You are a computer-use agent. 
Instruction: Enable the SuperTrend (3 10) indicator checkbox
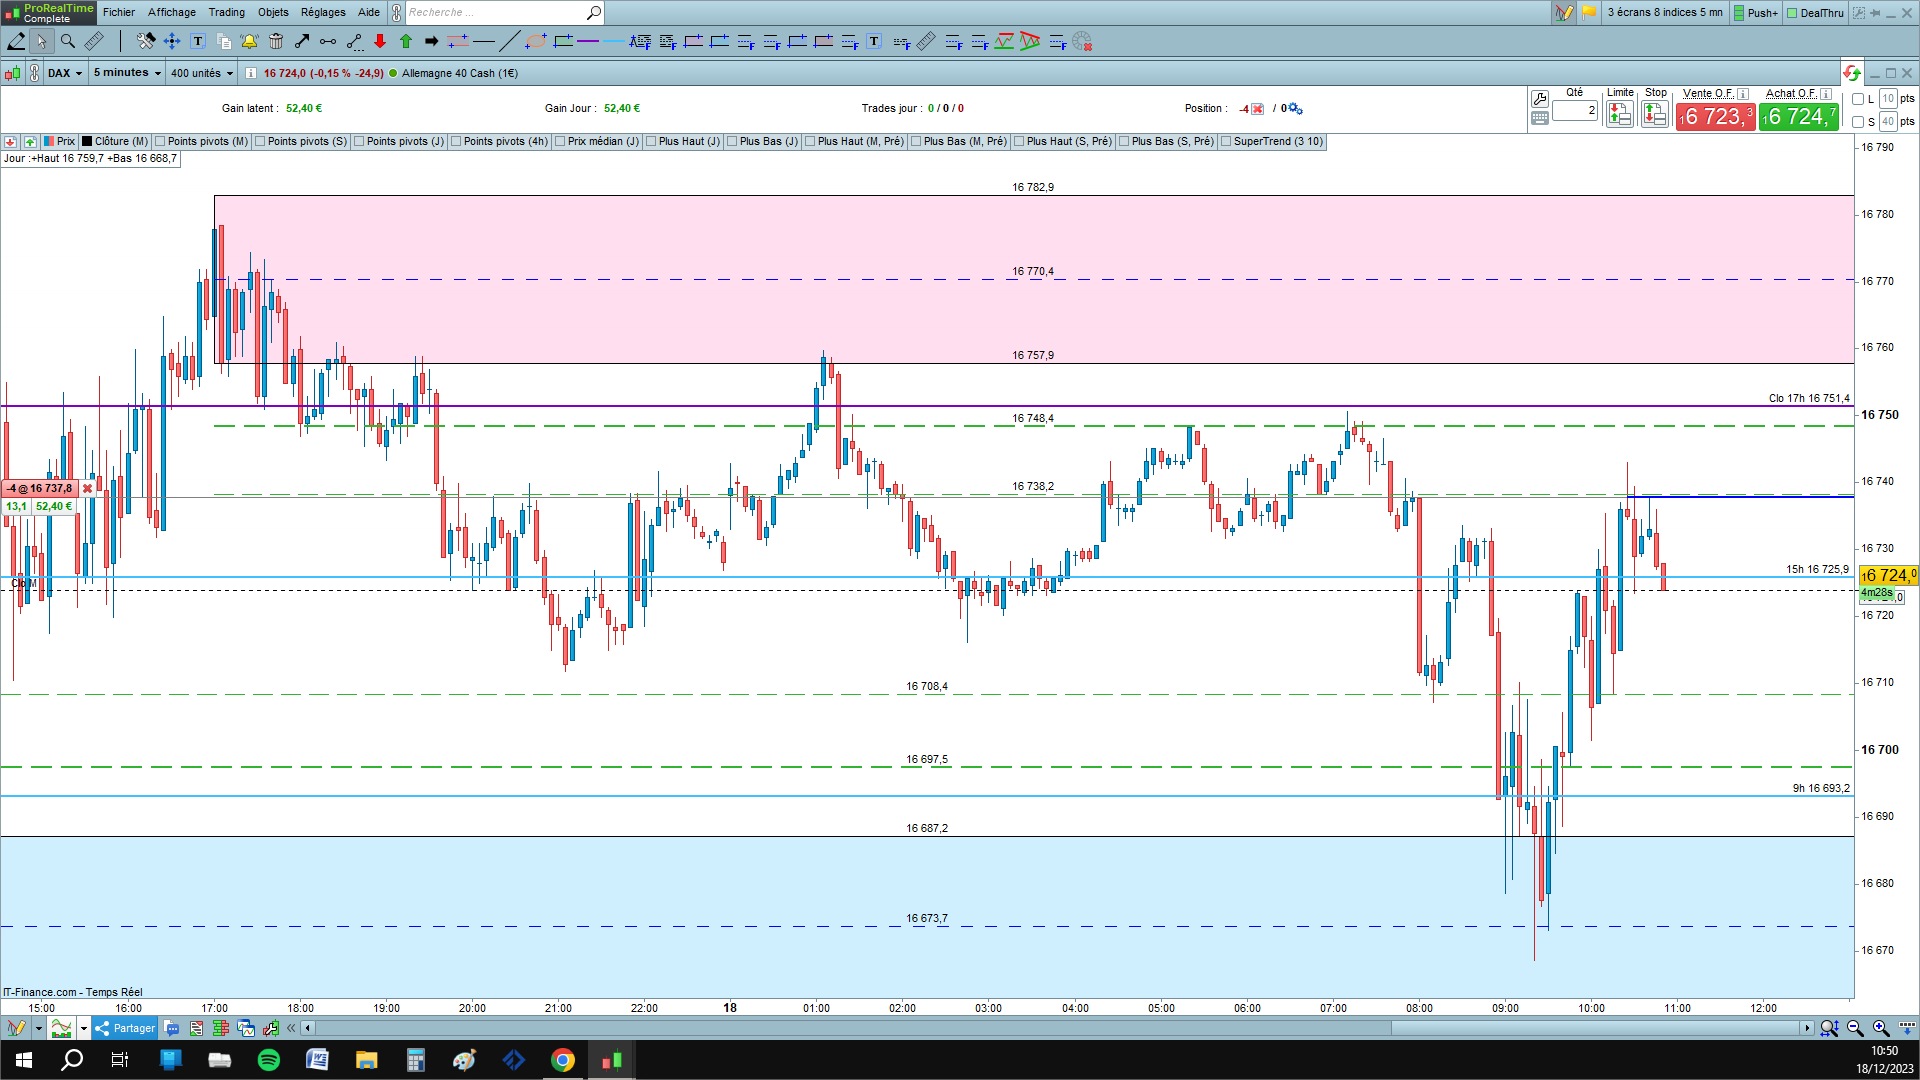1227,142
